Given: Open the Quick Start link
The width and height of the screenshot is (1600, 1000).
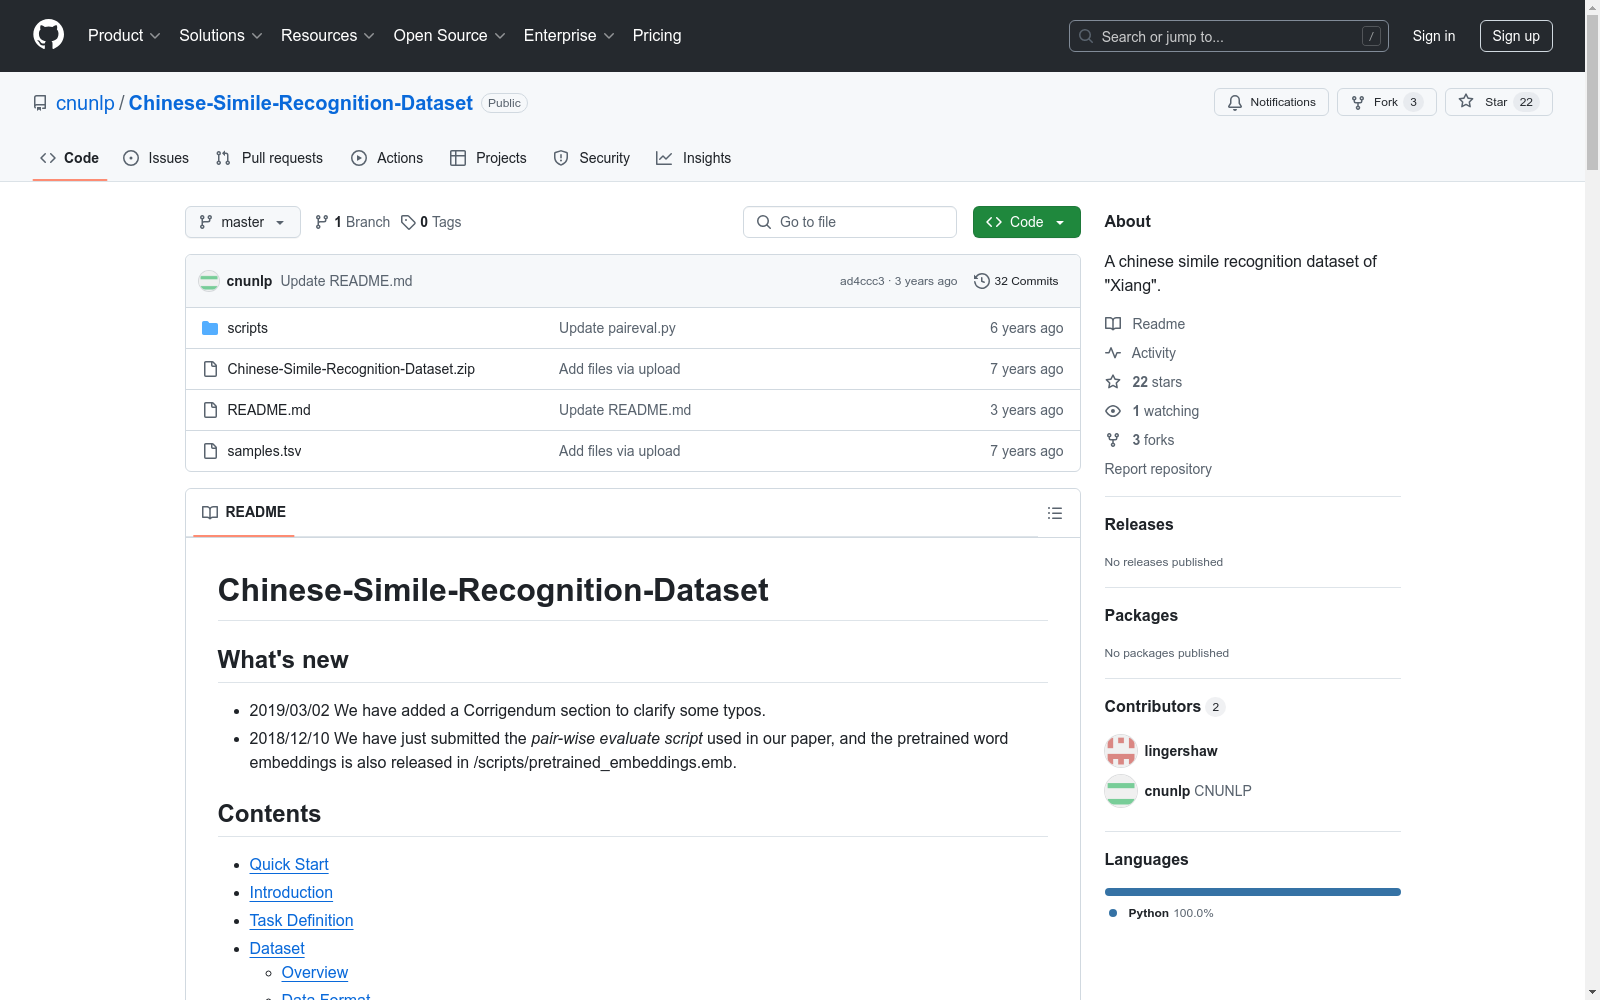Looking at the screenshot, I should tap(289, 864).
